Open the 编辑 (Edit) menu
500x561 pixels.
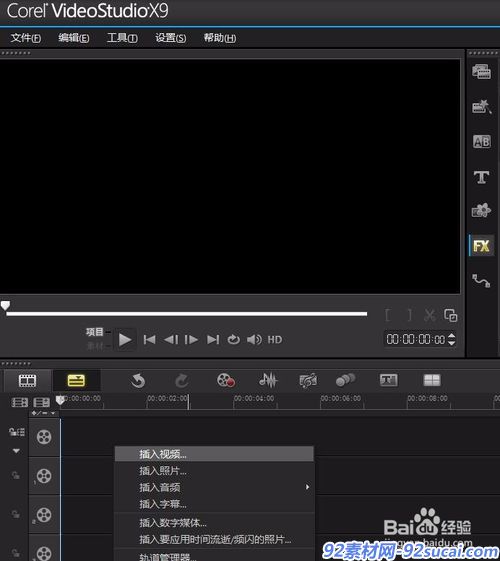click(74, 38)
